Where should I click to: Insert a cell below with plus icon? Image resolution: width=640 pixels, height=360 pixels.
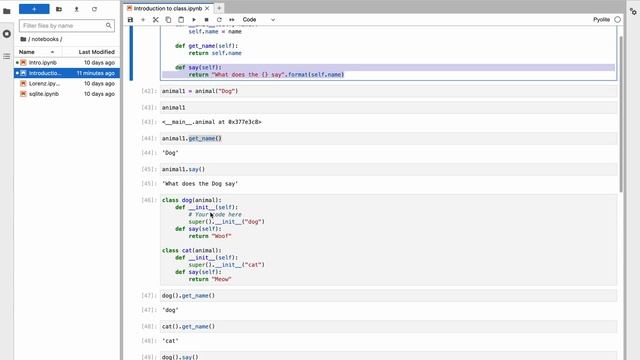[x=143, y=20]
